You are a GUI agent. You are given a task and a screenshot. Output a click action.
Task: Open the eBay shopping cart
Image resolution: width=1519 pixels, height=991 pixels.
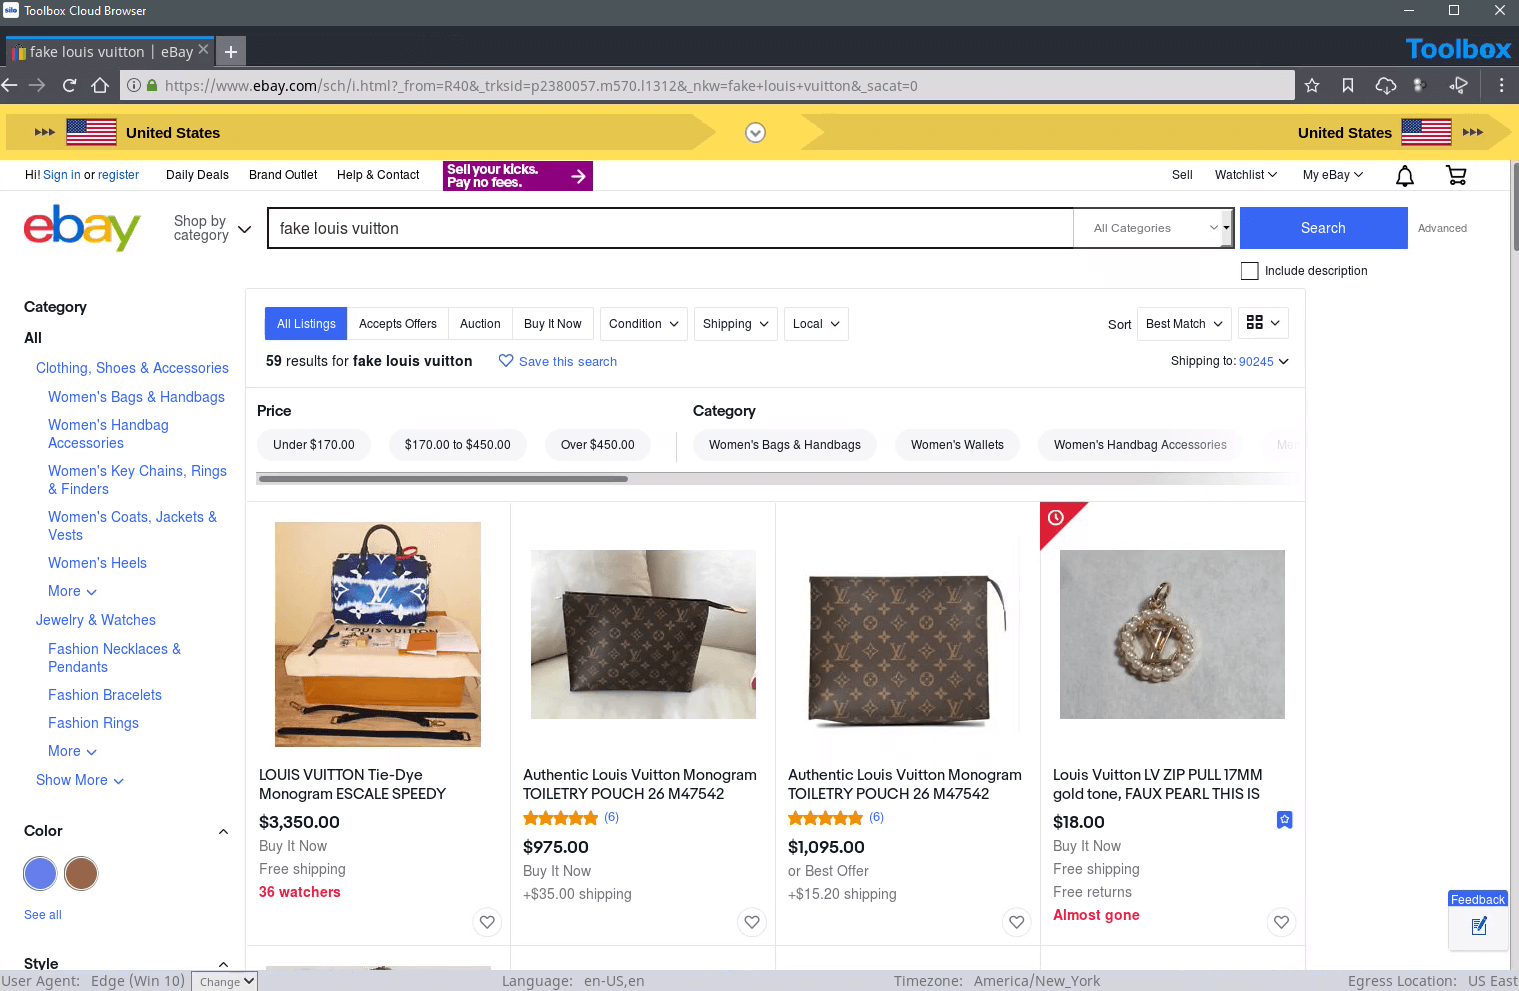coord(1456,176)
